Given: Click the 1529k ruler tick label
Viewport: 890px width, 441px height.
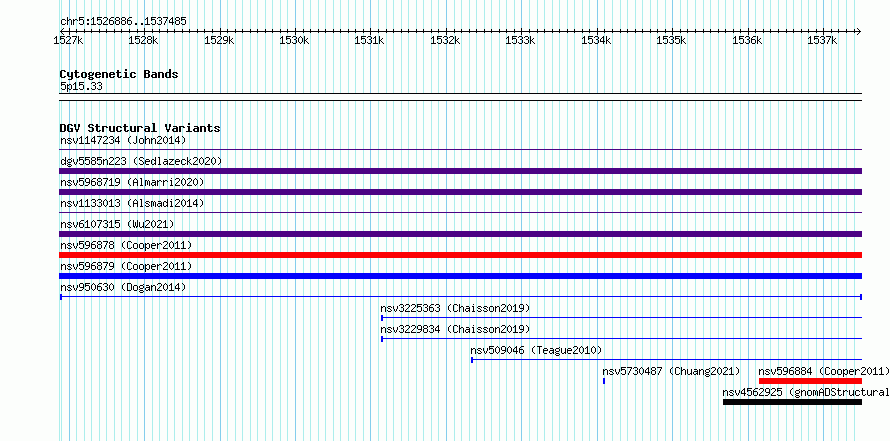Looking at the screenshot, I should 219,41.
